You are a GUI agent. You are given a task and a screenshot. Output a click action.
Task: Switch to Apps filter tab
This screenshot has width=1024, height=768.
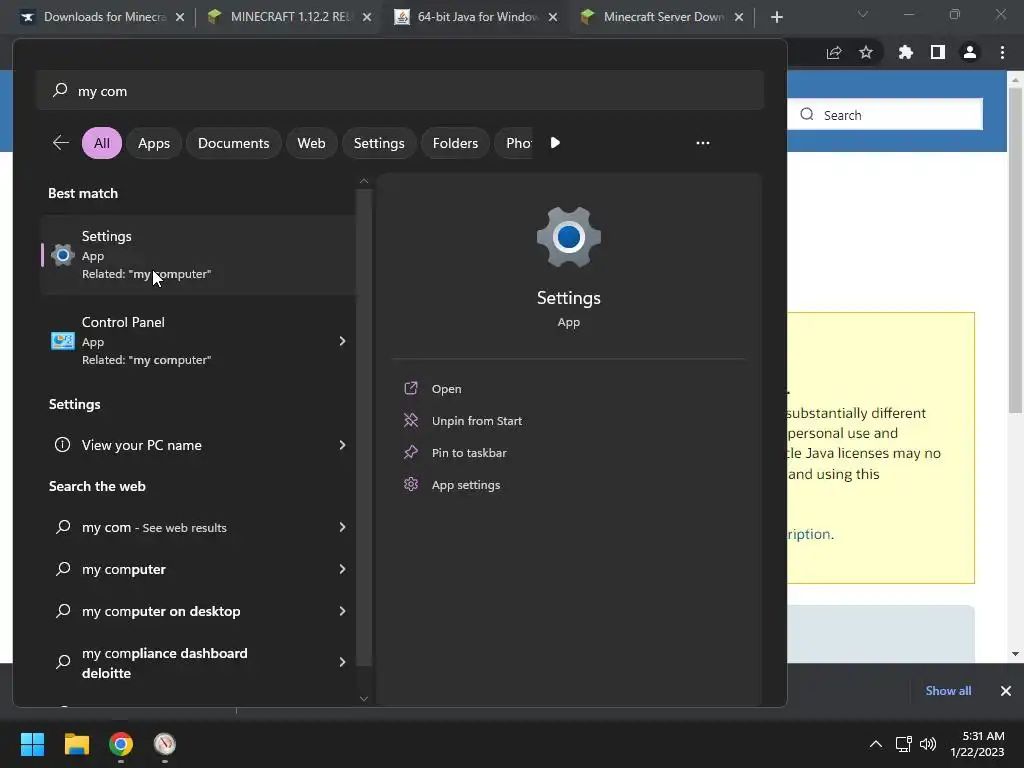coord(153,143)
